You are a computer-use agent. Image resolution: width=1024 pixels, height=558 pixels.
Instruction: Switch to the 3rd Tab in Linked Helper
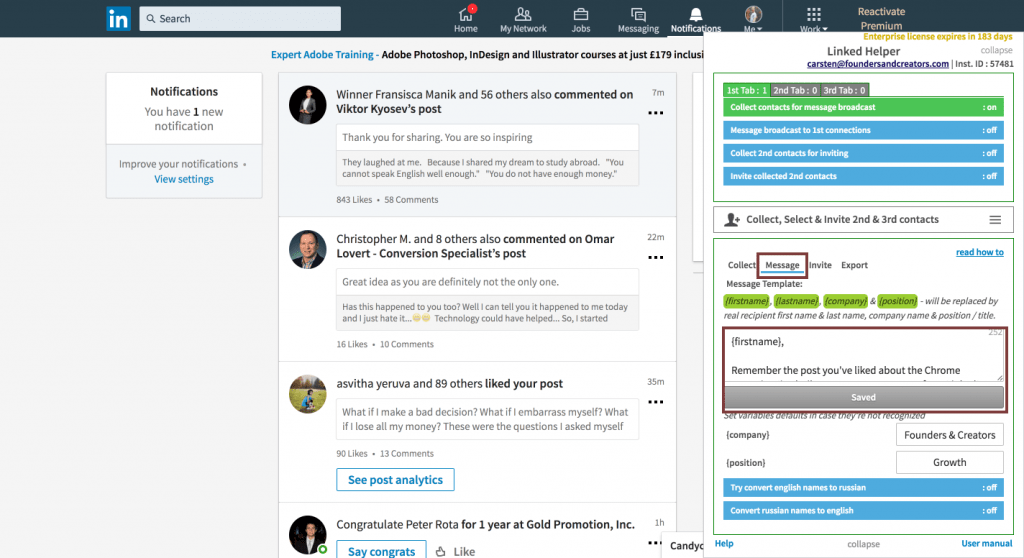844,90
